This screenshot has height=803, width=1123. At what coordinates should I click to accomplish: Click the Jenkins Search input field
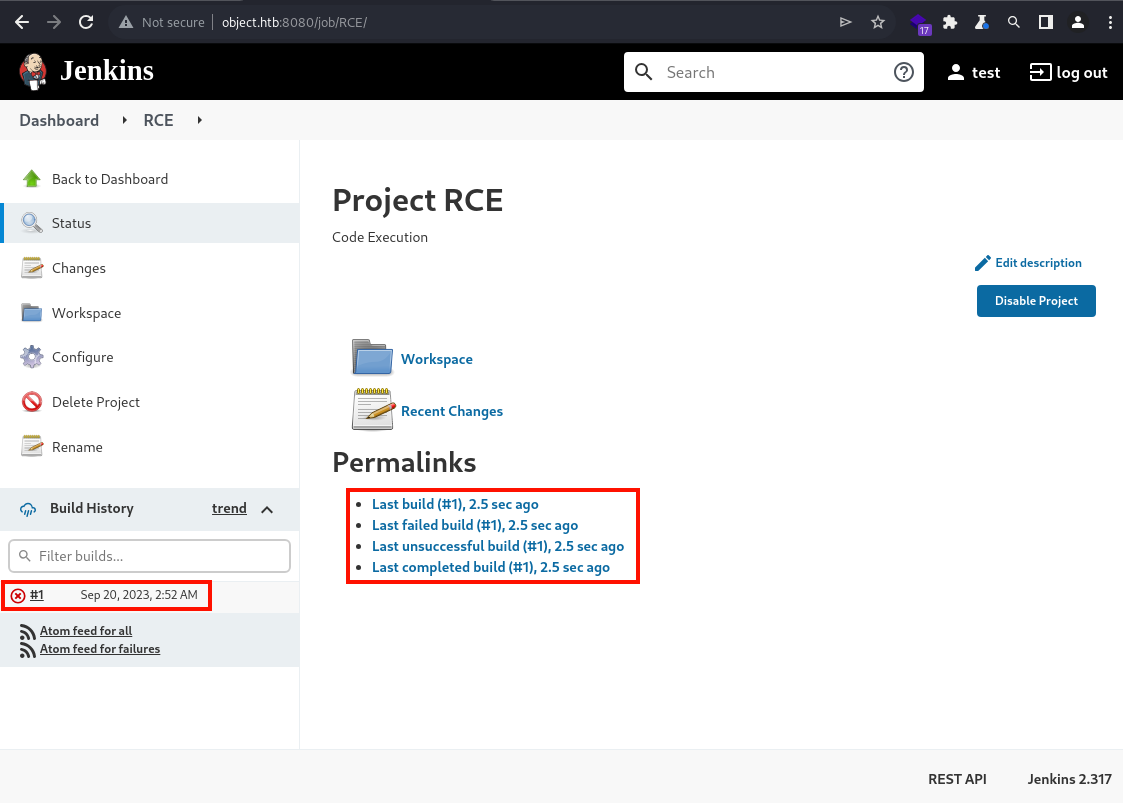tap(773, 72)
